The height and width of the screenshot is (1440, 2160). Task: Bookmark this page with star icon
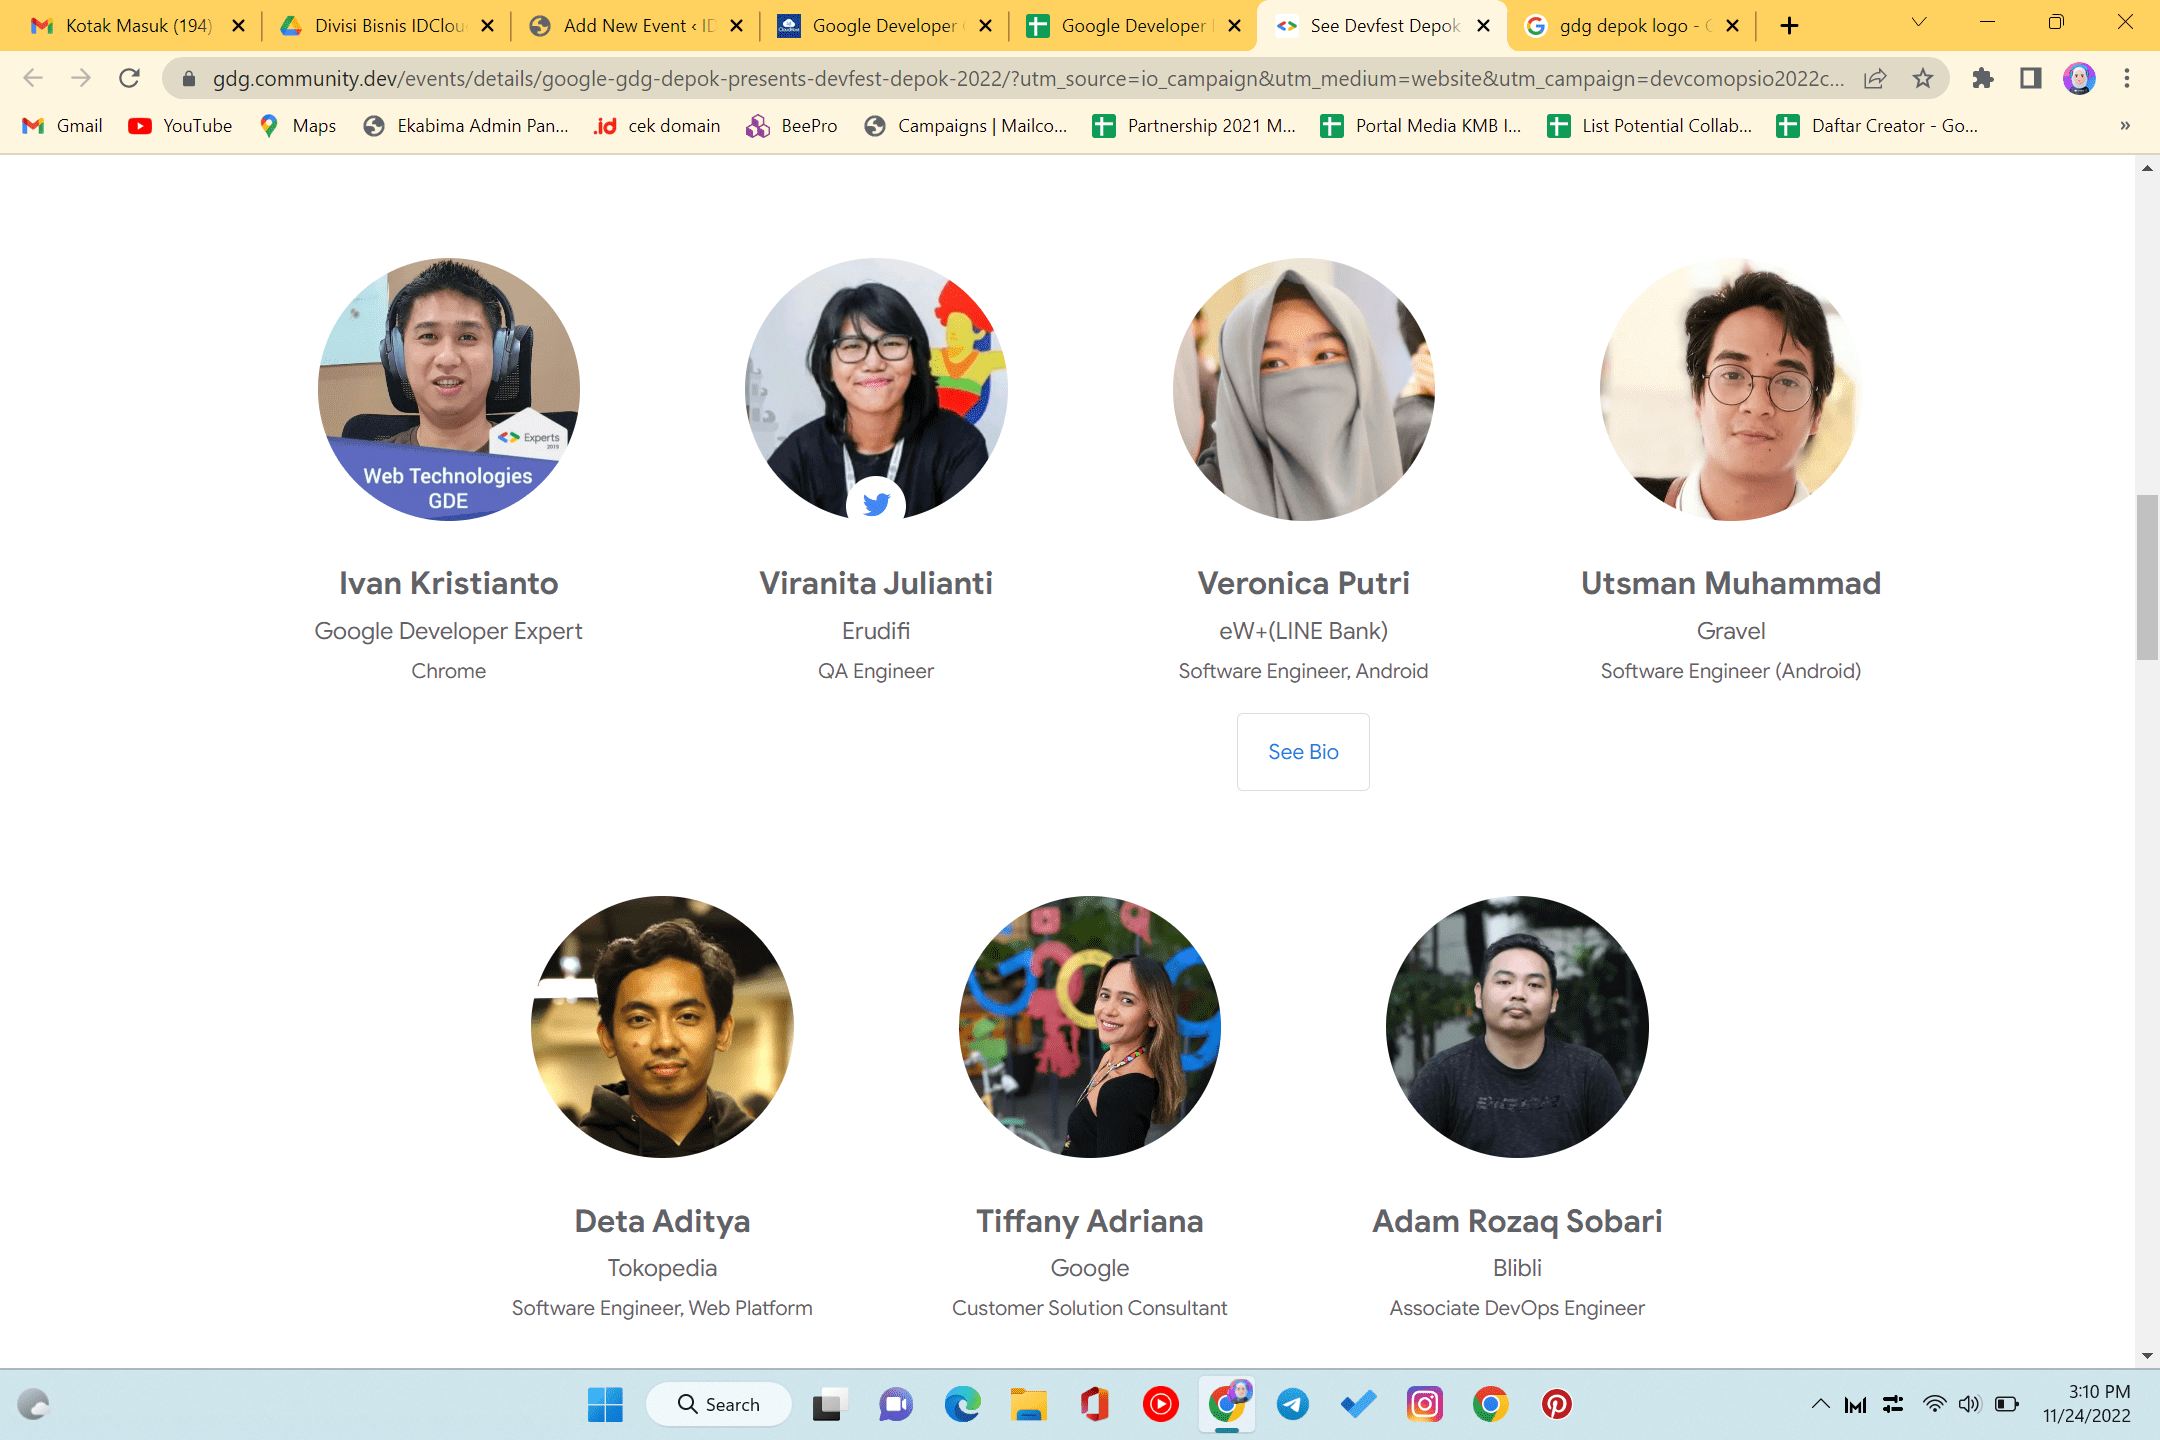[1923, 78]
